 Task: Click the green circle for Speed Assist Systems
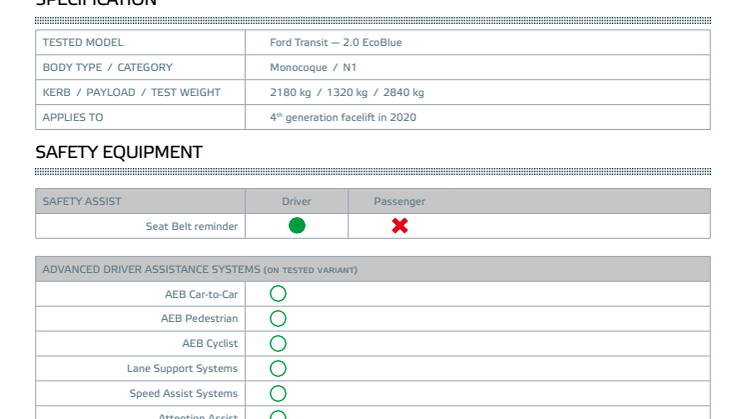(x=278, y=393)
